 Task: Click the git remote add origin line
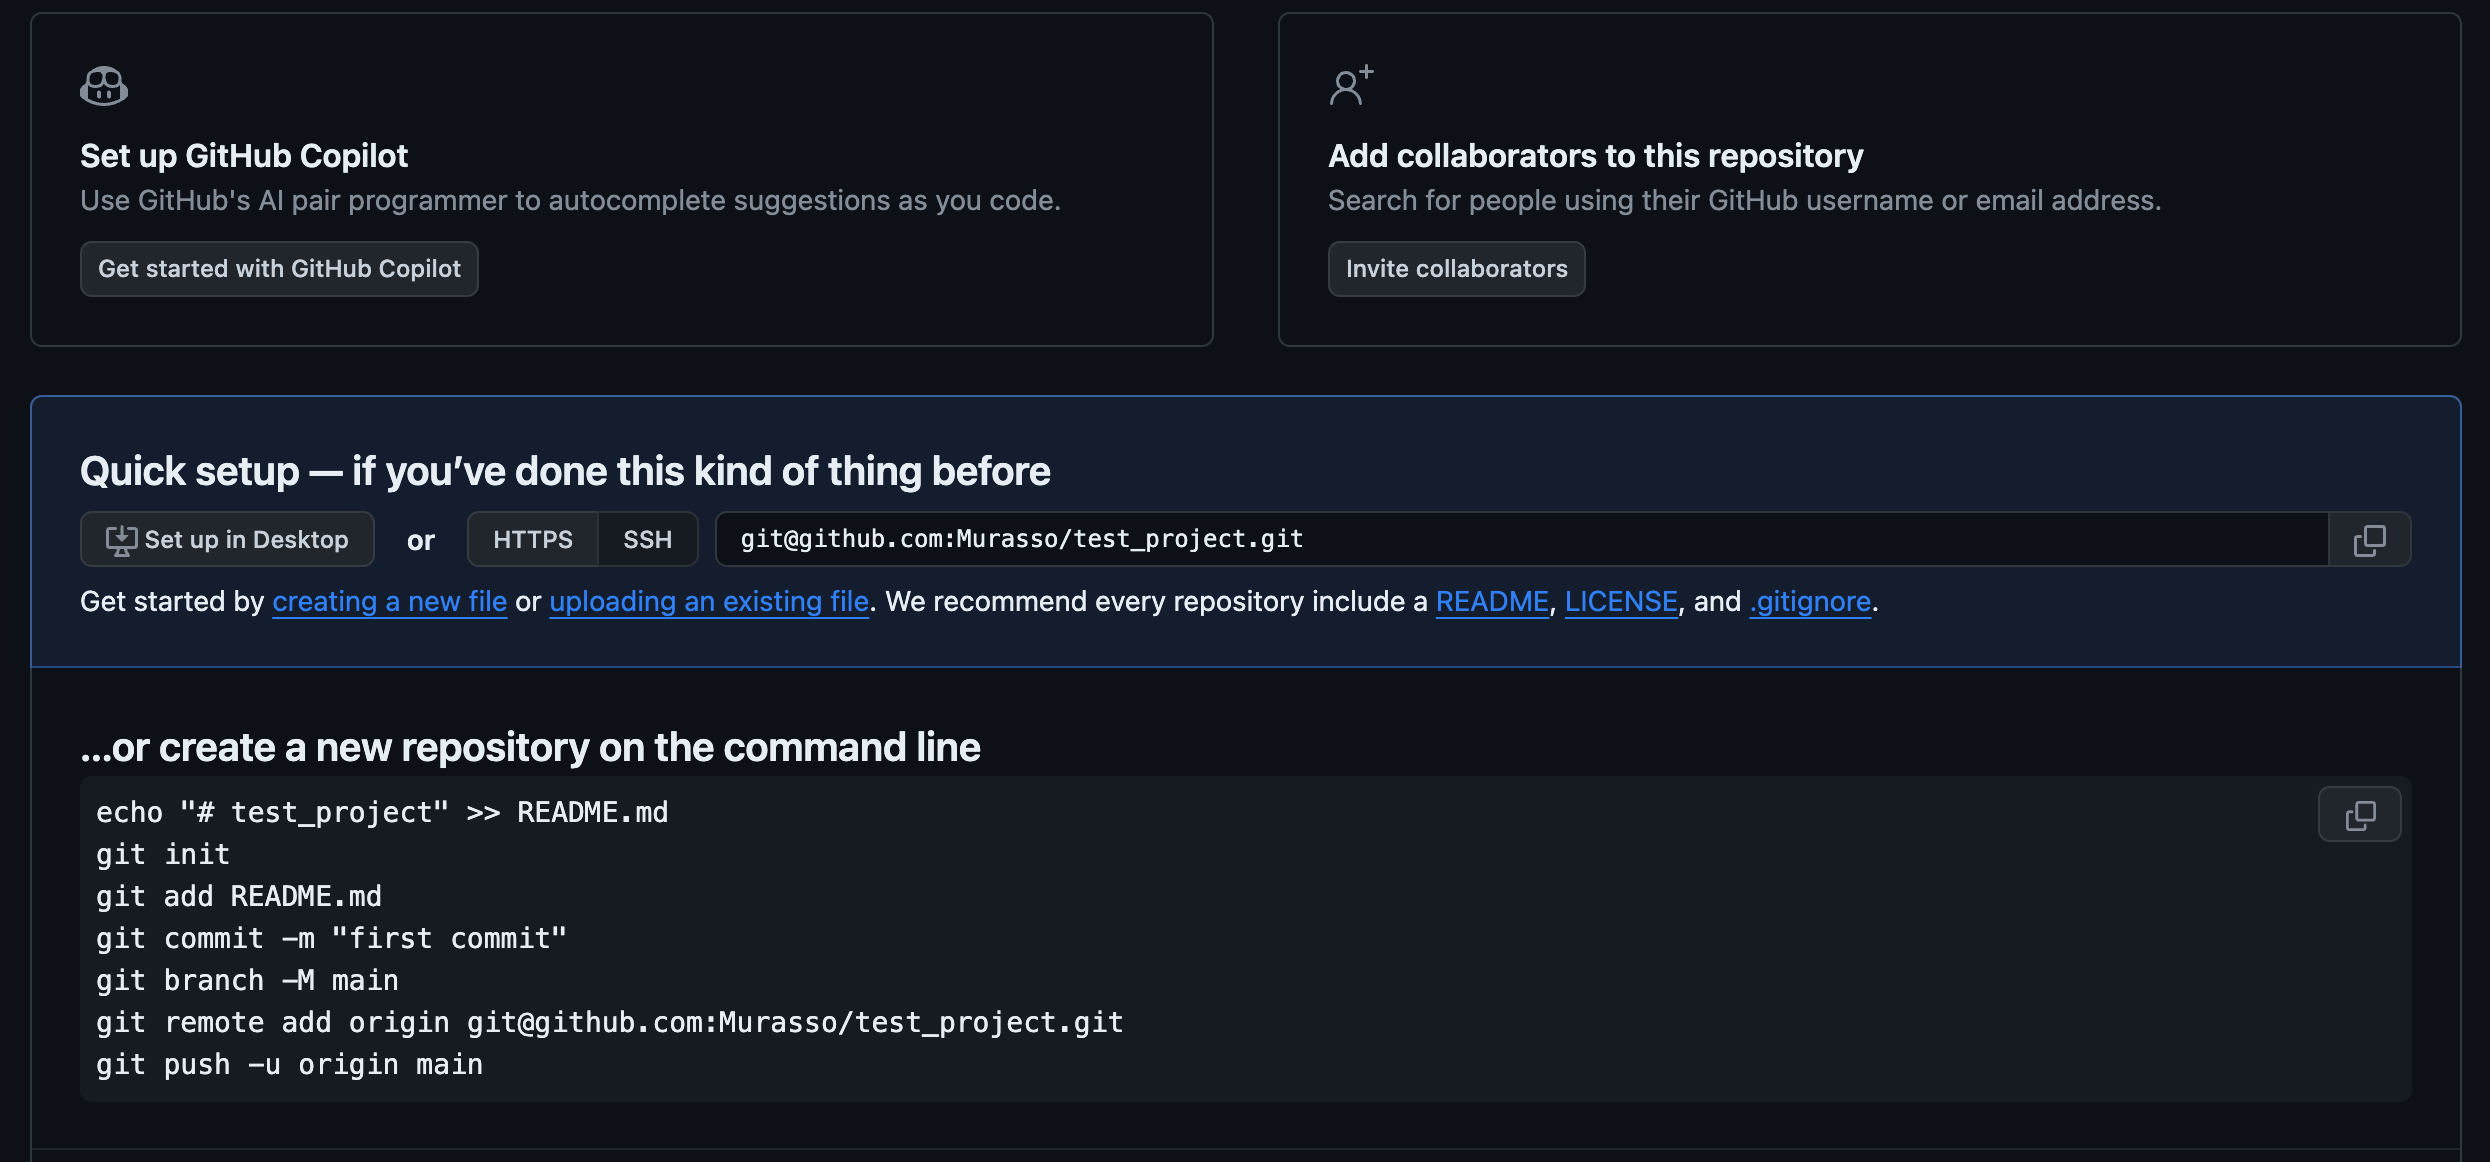click(x=610, y=1023)
